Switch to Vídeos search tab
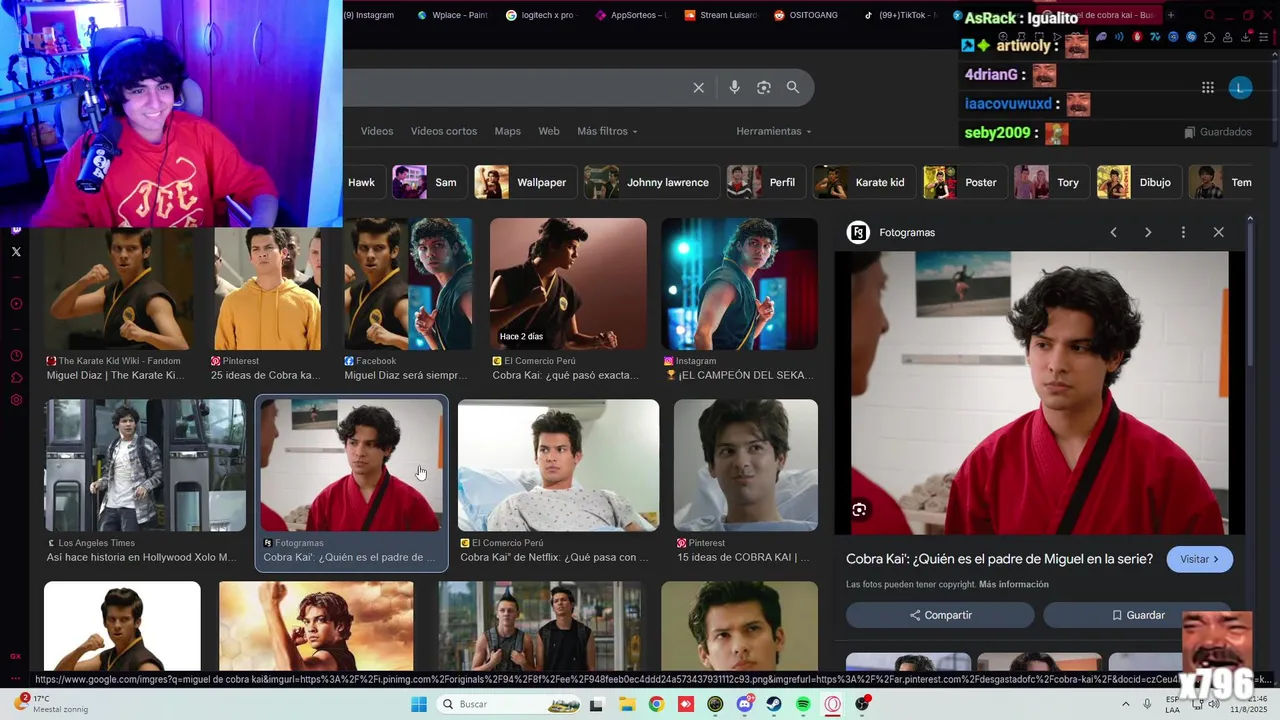 pos(377,131)
